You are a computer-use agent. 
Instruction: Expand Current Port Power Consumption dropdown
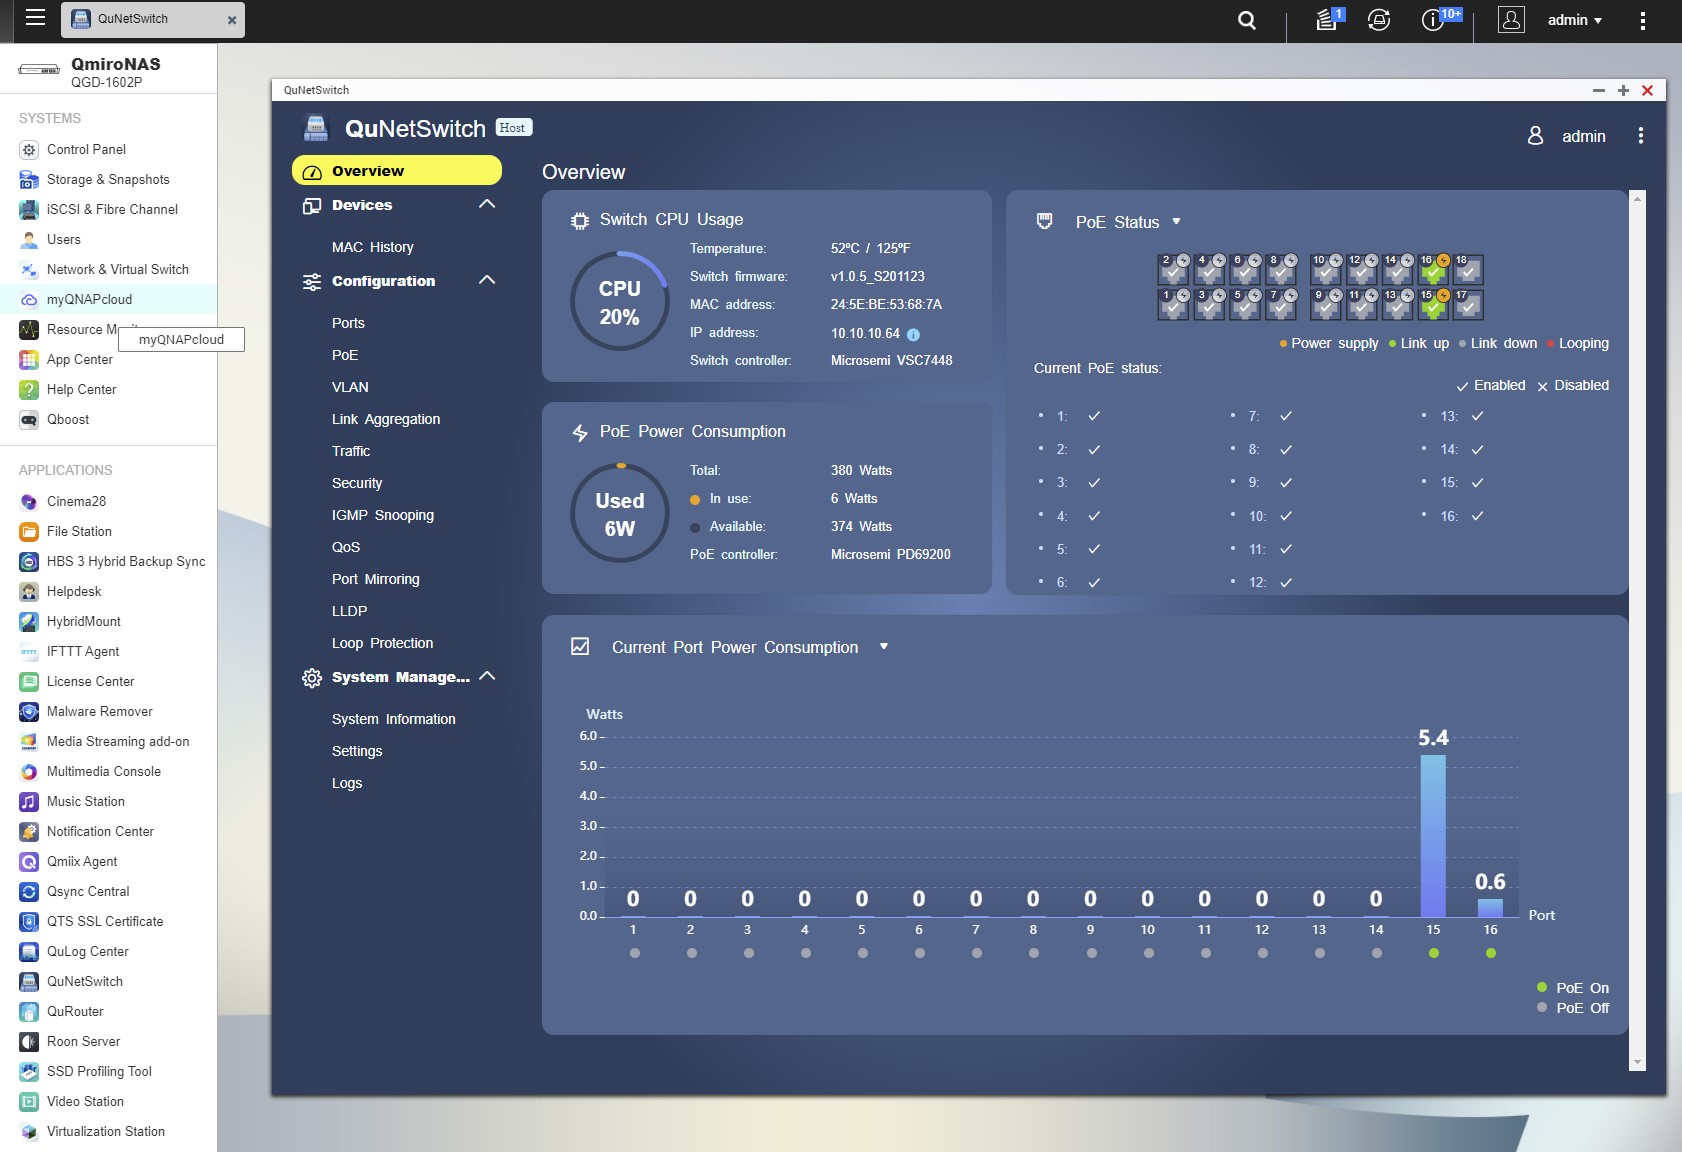click(884, 647)
